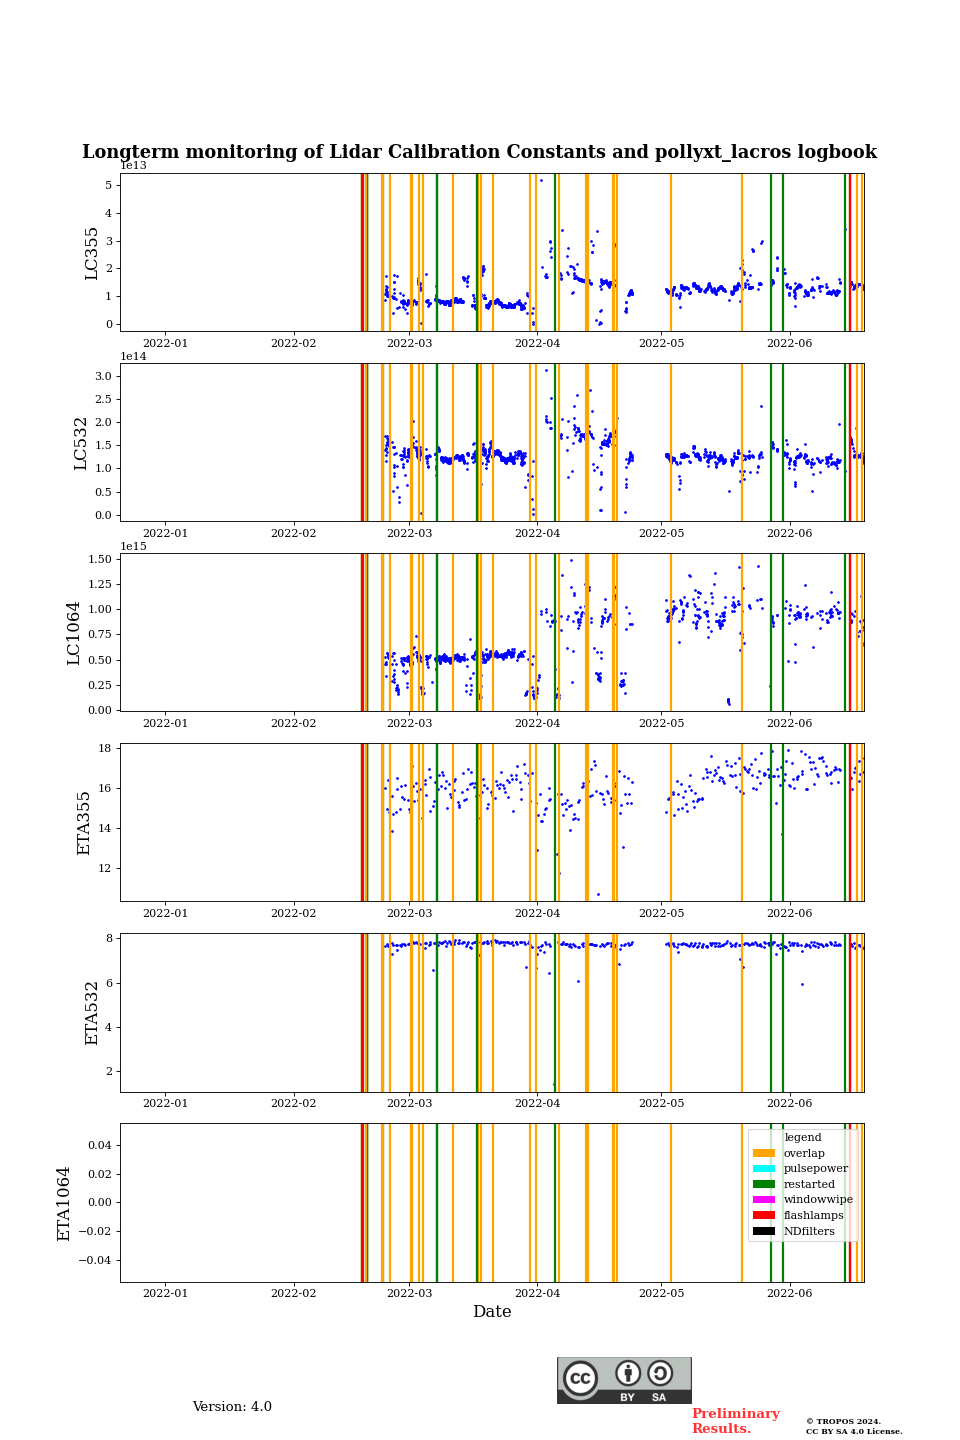Select the red flashlamps legend swatch
Image resolution: width=960 pixels, height=1440 pixels.
pyautogui.click(x=764, y=1215)
